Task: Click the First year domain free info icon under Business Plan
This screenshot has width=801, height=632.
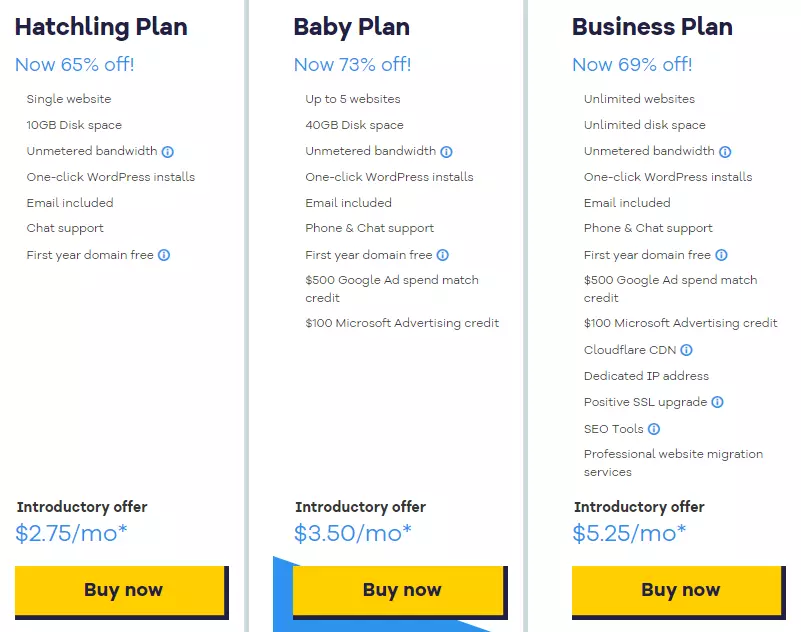Action: pos(722,254)
